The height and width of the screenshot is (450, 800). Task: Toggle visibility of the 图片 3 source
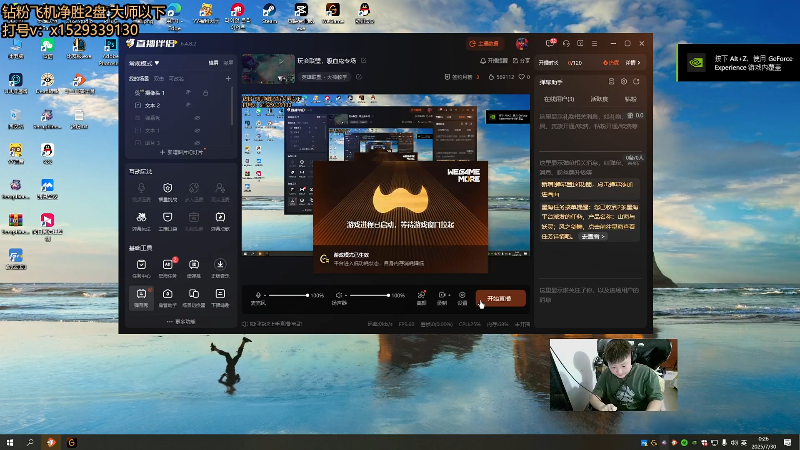[197, 143]
